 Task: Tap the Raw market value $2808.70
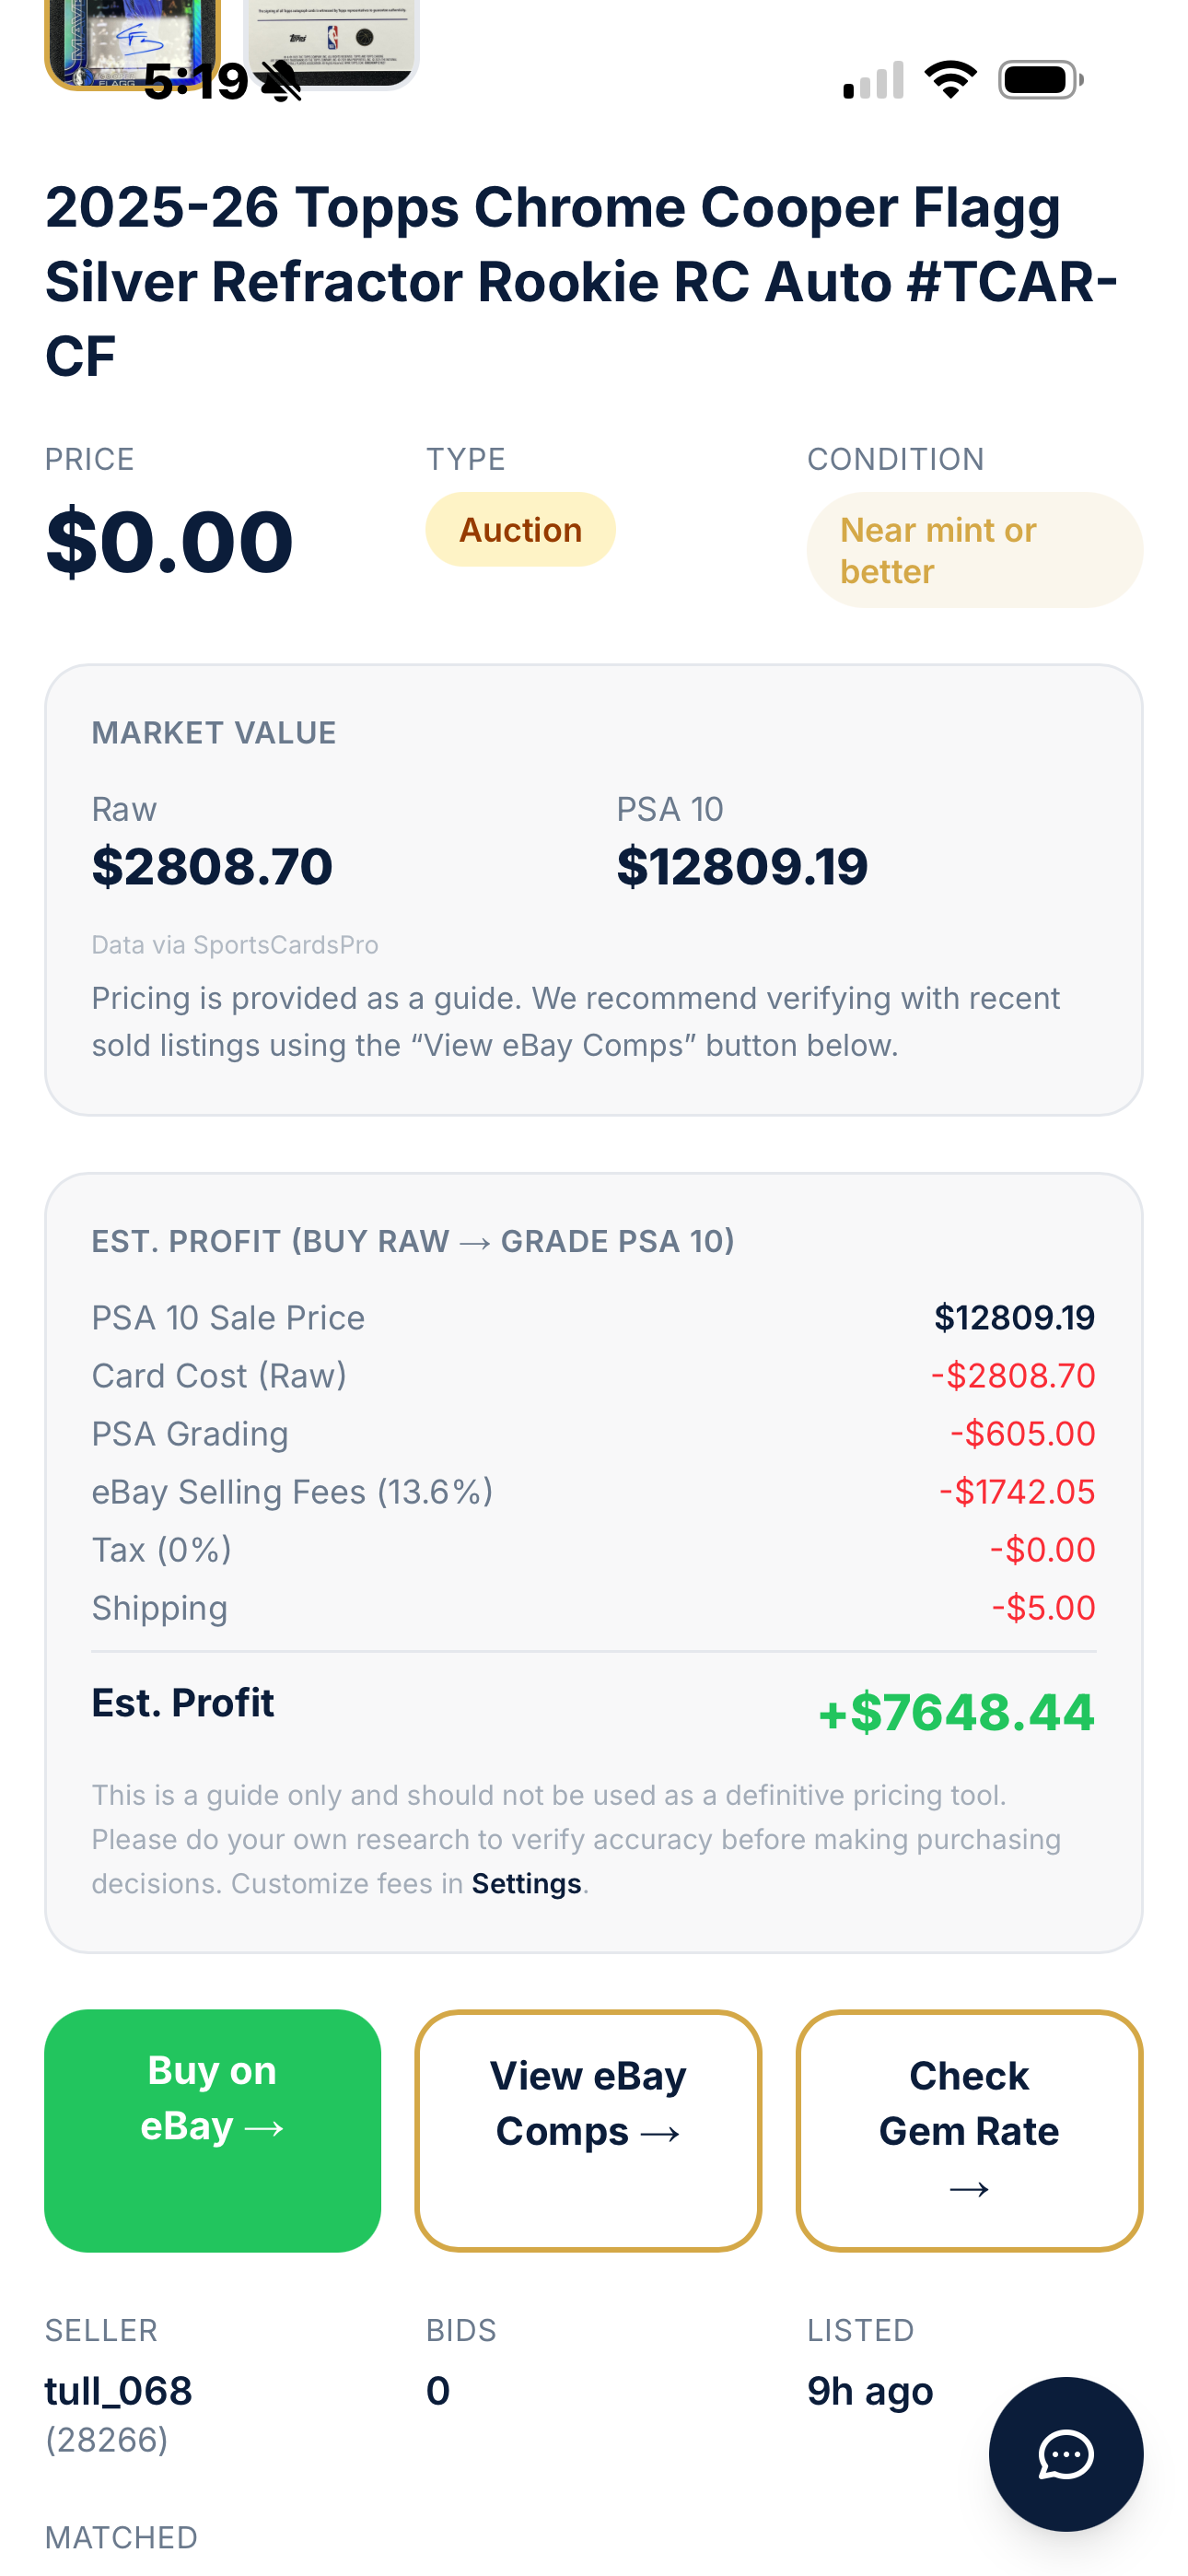[x=212, y=866]
